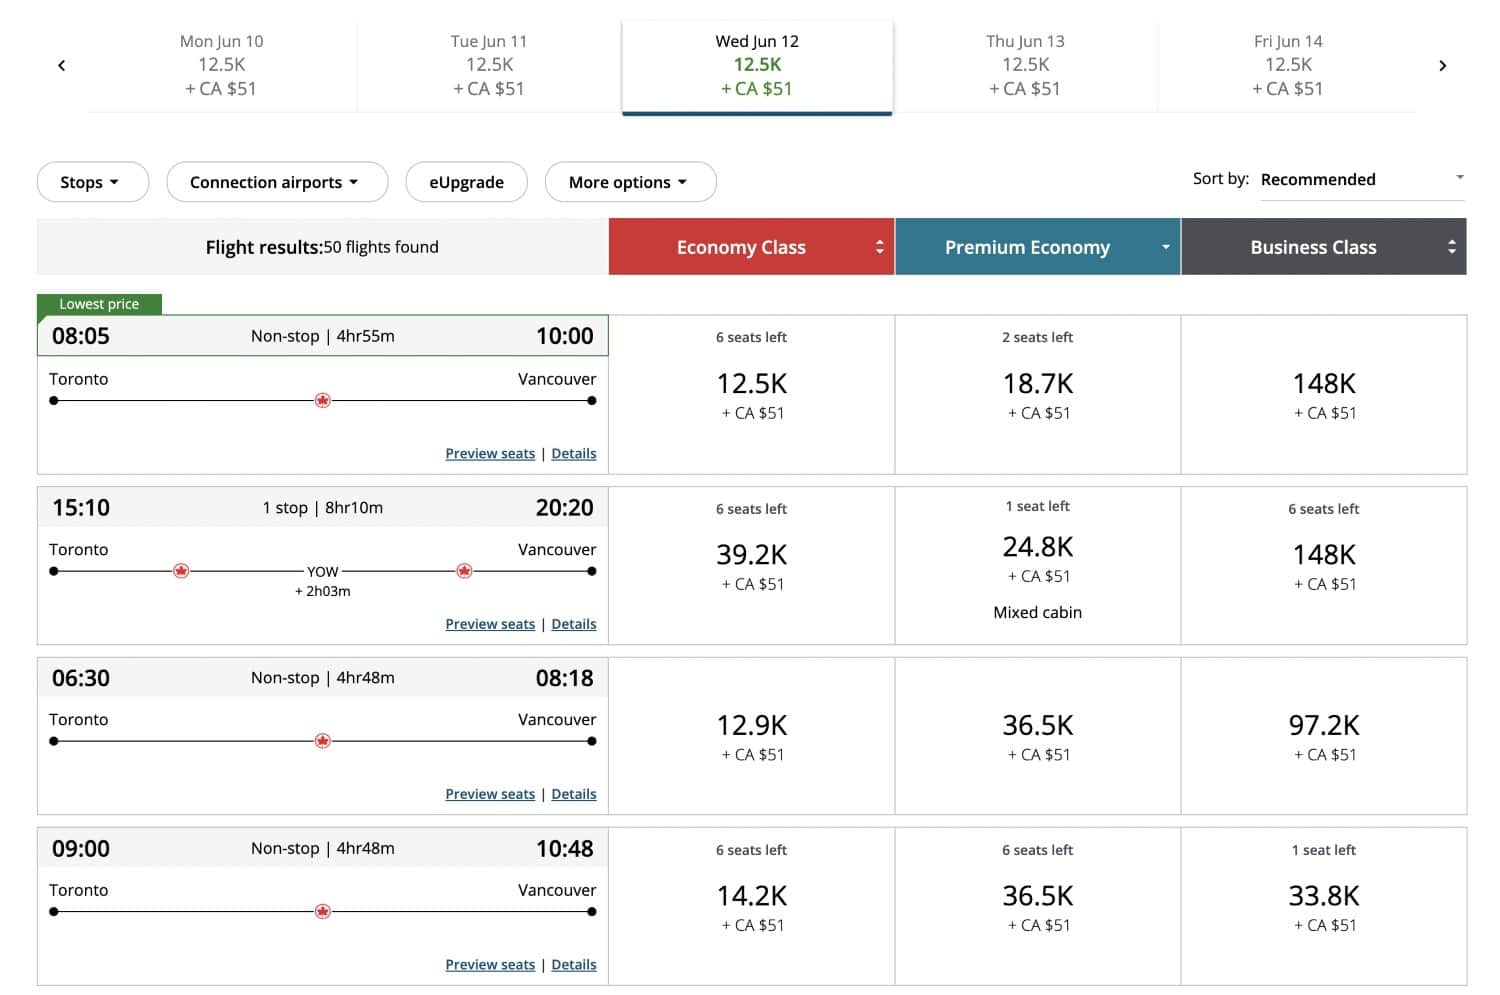Open the Connection airports dropdown
This screenshot has height=995, width=1500.
point(277,182)
